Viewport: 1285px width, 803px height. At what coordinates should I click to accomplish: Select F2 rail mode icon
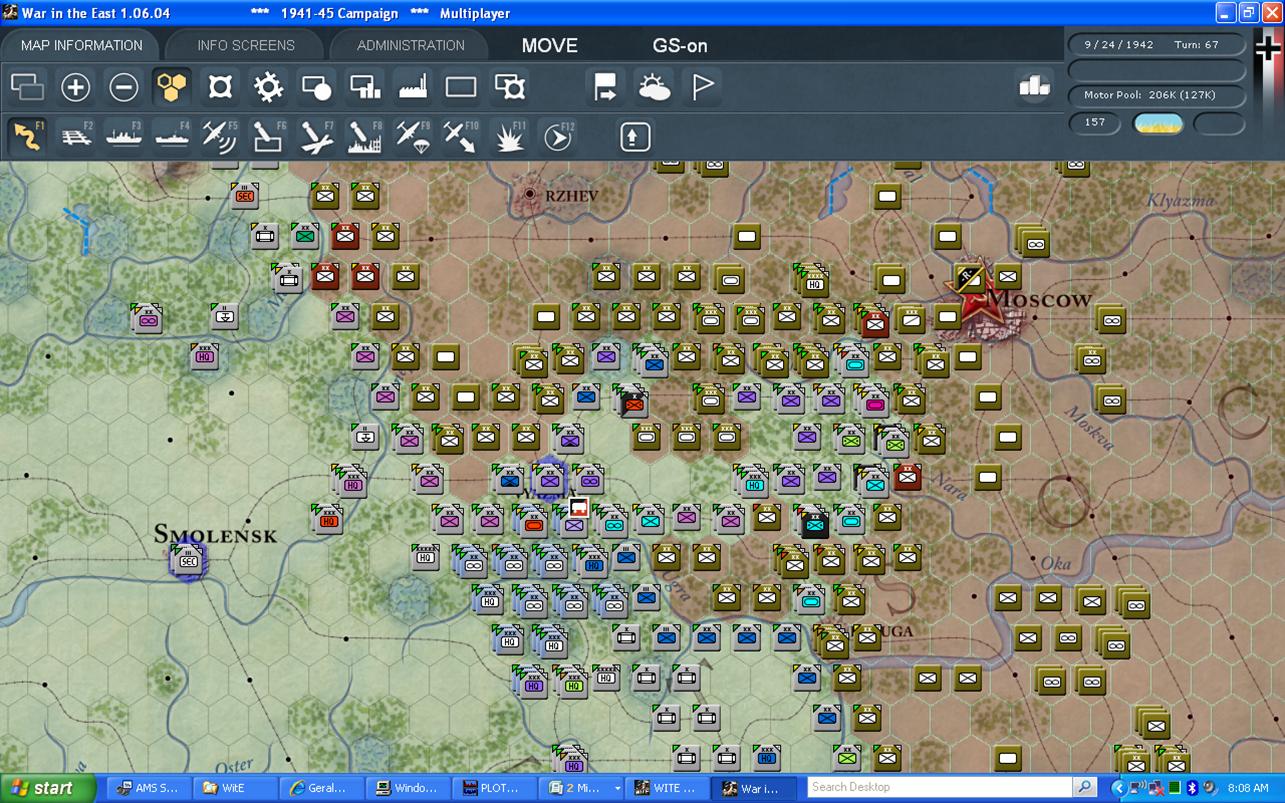pos(76,136)
